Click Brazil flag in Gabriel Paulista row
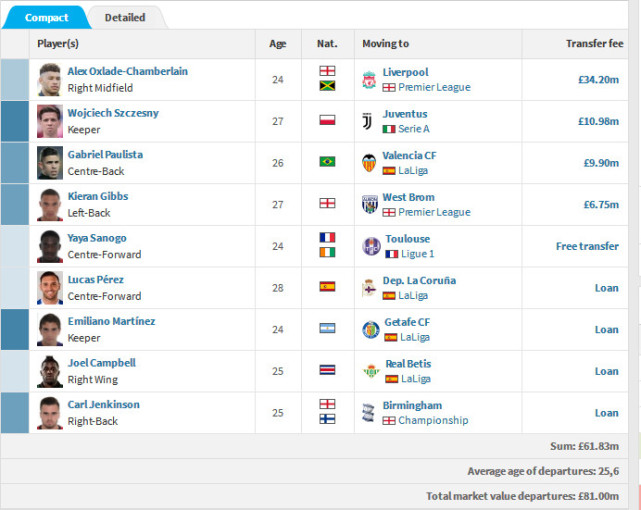Image resolution: width=641 pixels, height=510 pixels. coord(327,162)
